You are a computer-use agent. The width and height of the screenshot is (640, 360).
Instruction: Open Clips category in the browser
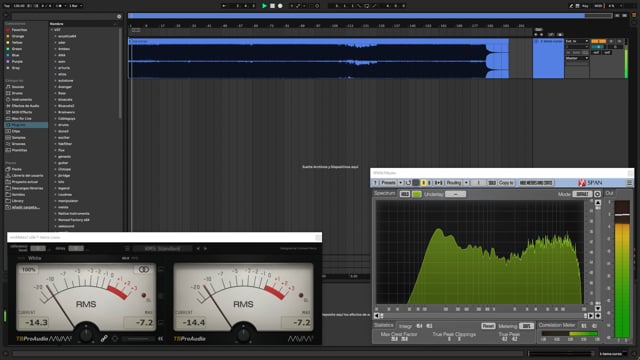coord(16,131)
